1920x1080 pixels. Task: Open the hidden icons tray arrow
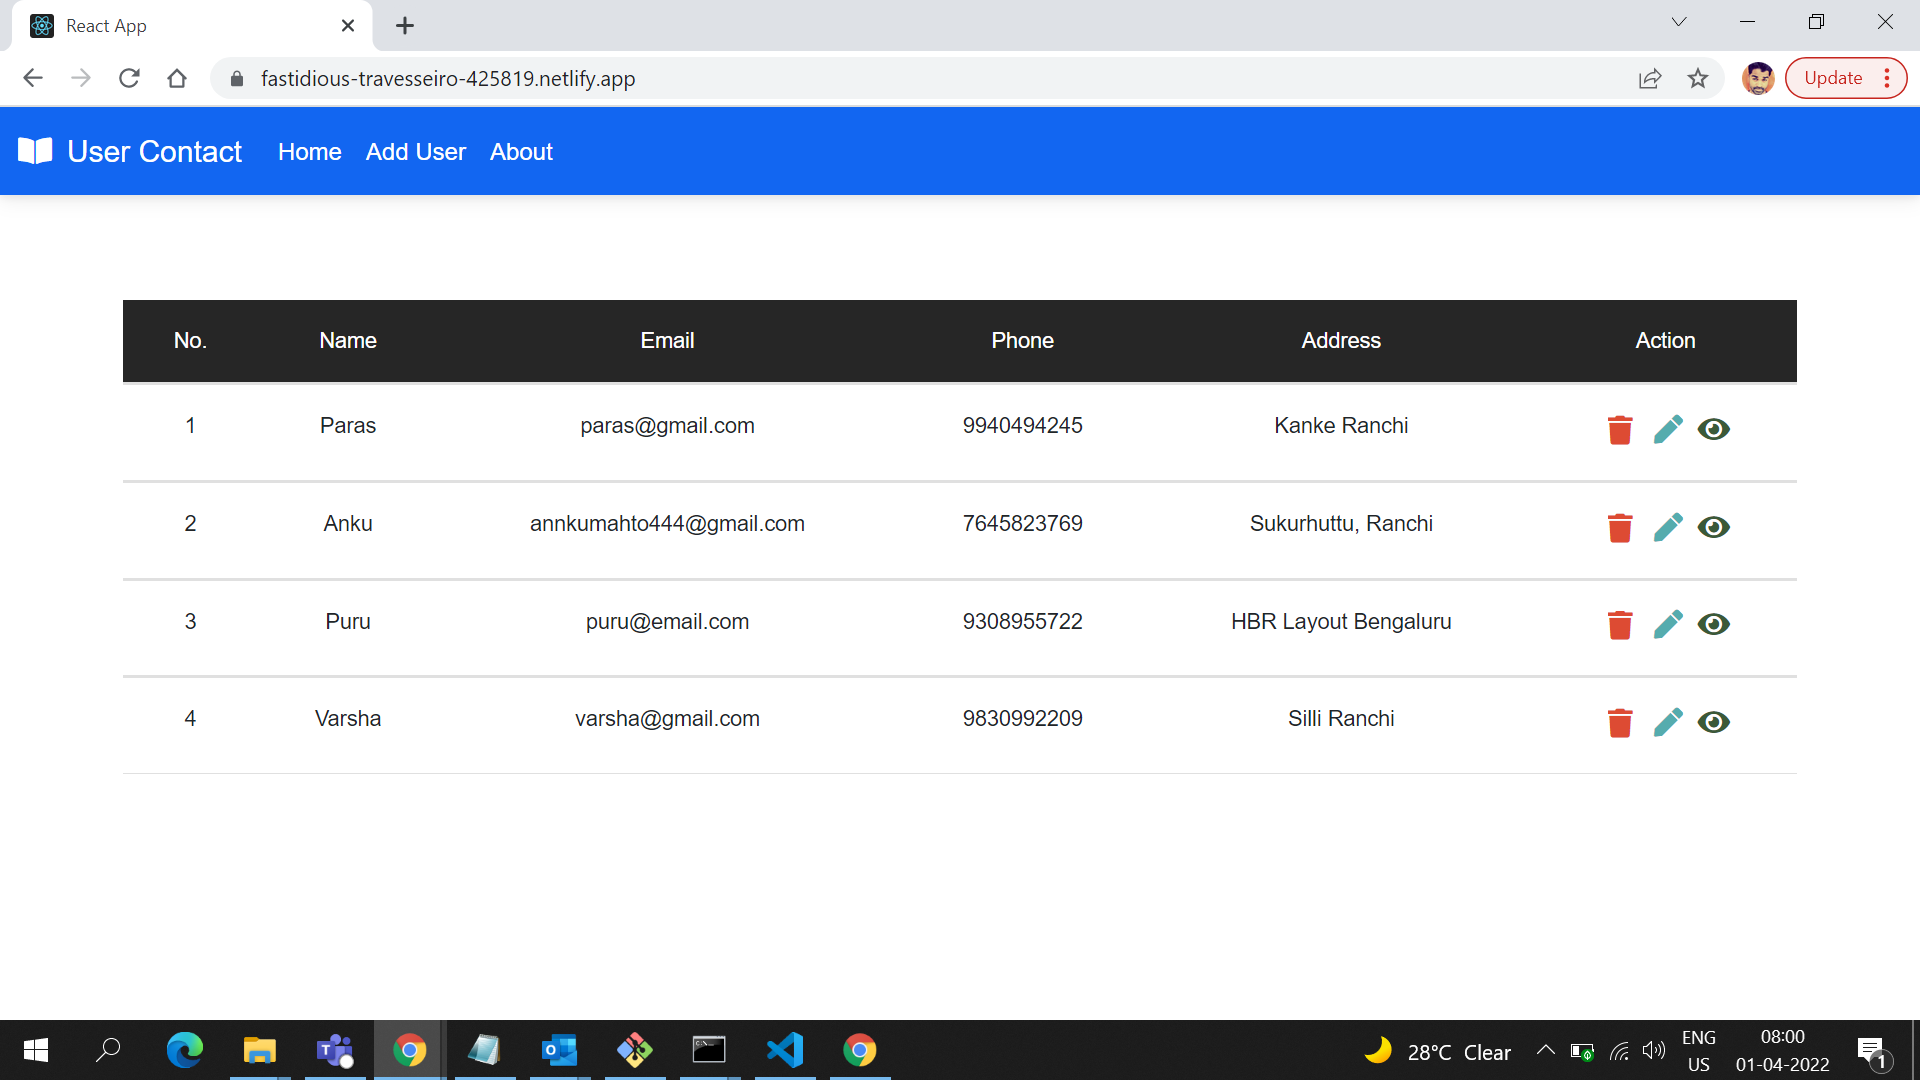1545,1051
